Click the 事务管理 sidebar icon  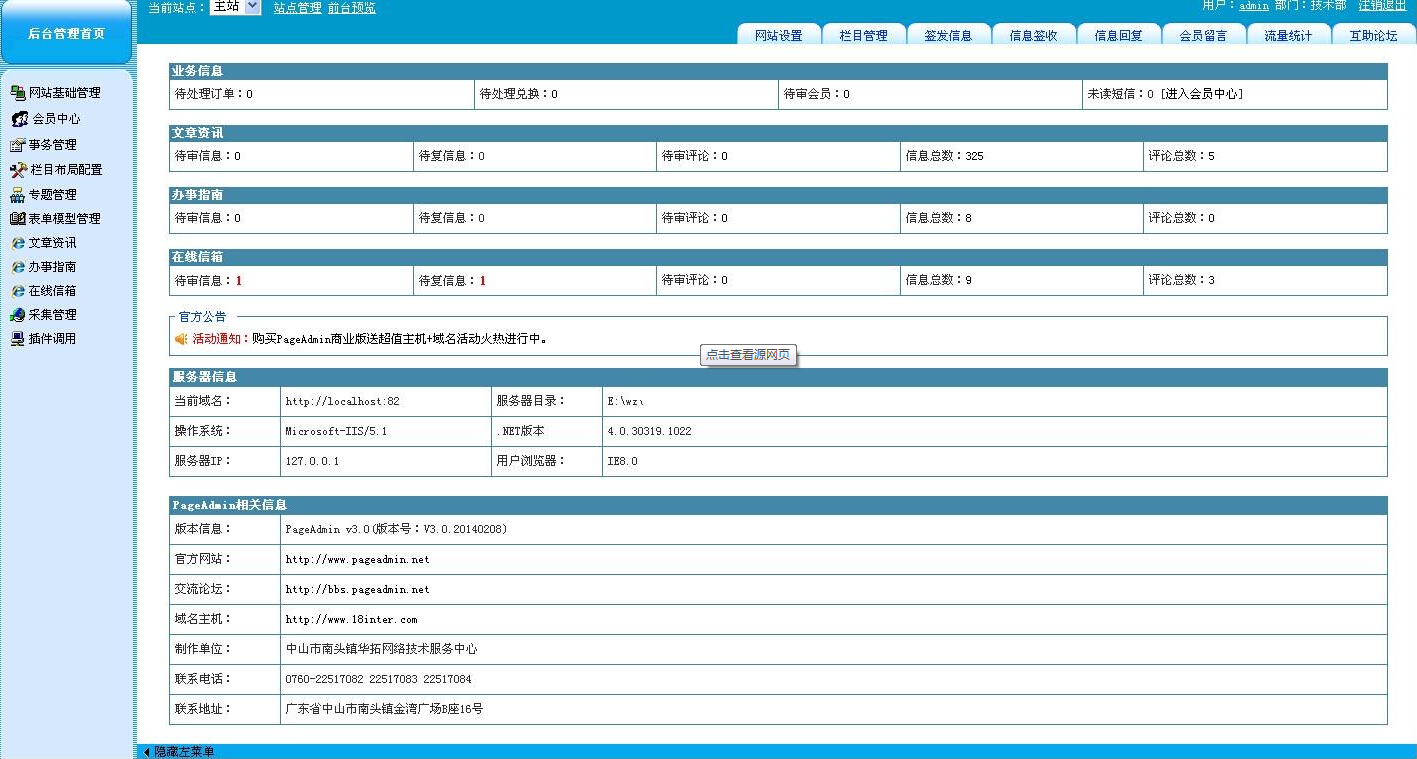point(17,145)
